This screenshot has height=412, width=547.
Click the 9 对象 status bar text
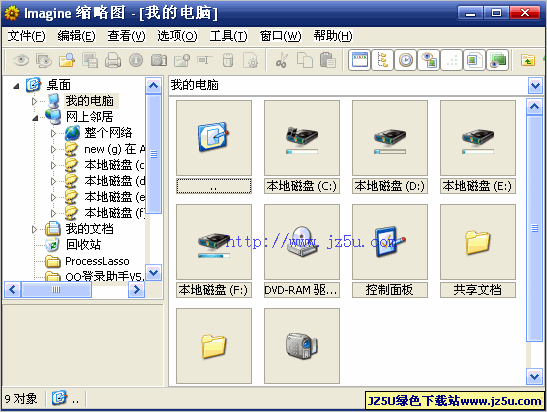(x=21, y=398)
